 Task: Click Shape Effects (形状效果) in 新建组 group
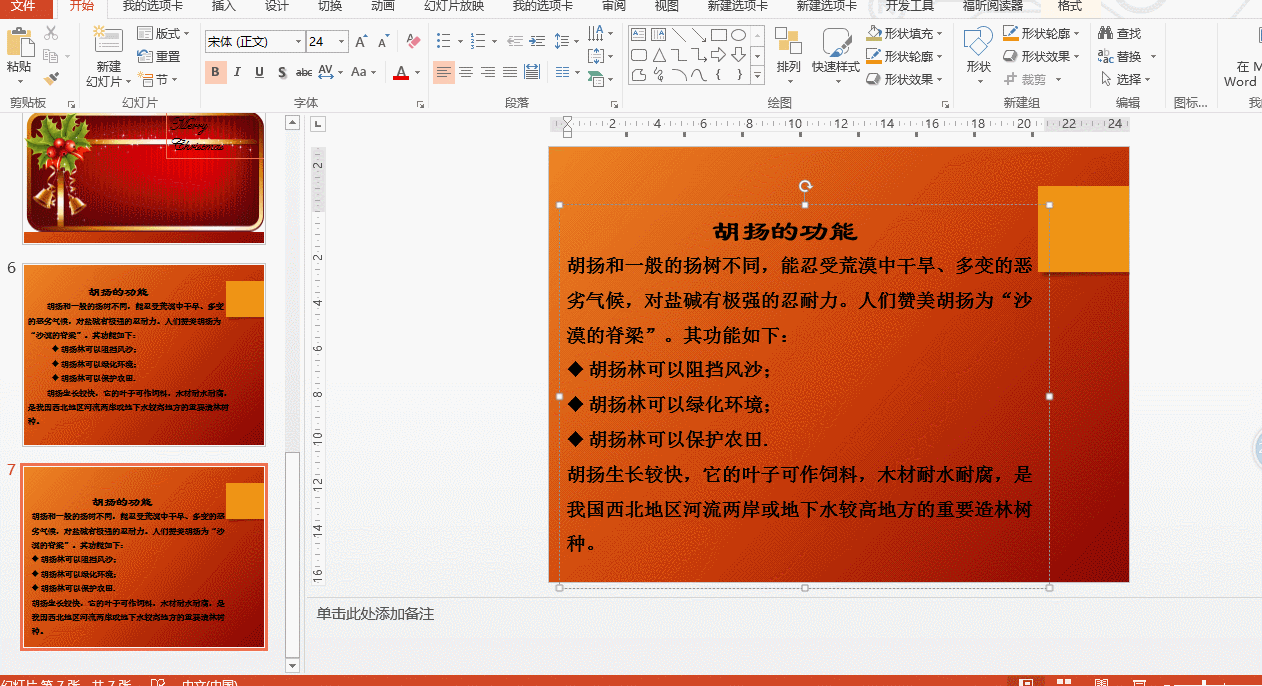pos(1040,56)
